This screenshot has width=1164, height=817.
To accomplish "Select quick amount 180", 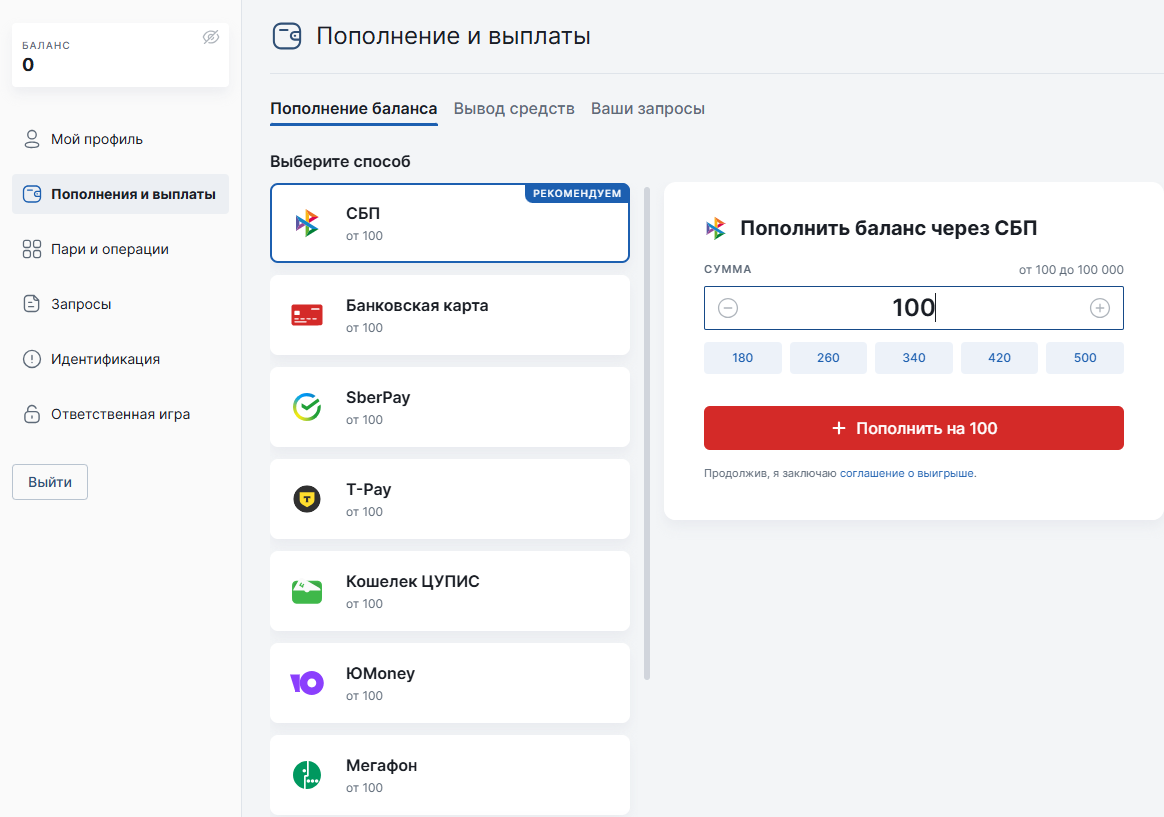I will click(742, 358).
